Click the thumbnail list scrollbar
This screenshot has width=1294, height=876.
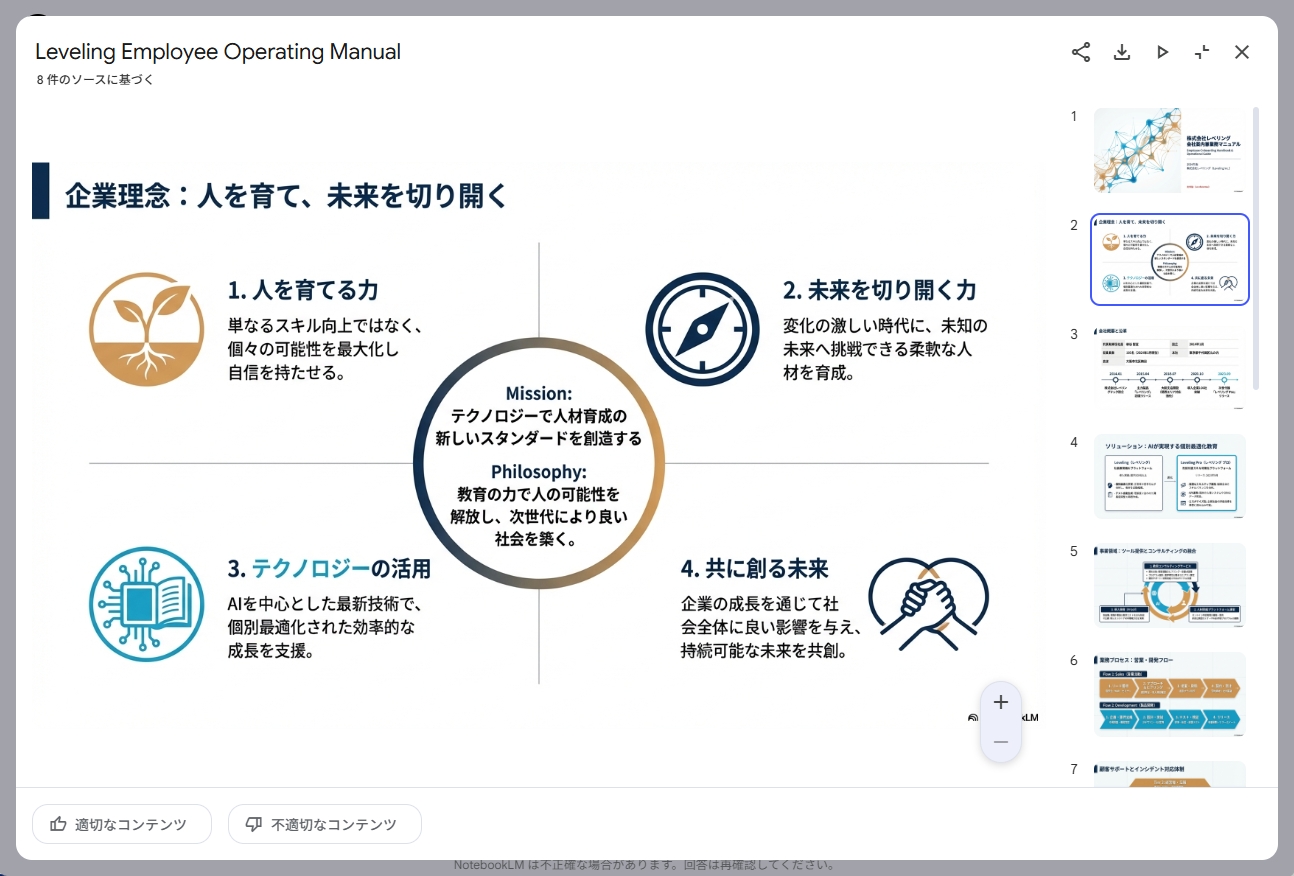pyautogui.click(x=1256, y=248)
